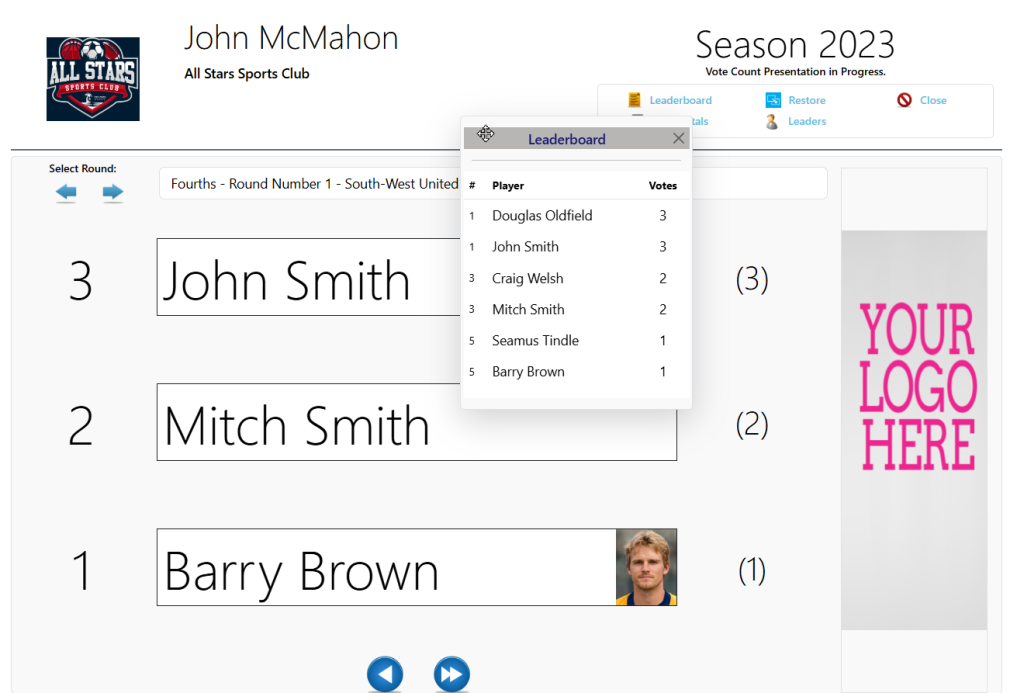Click the round back playback button

(385, 674)
